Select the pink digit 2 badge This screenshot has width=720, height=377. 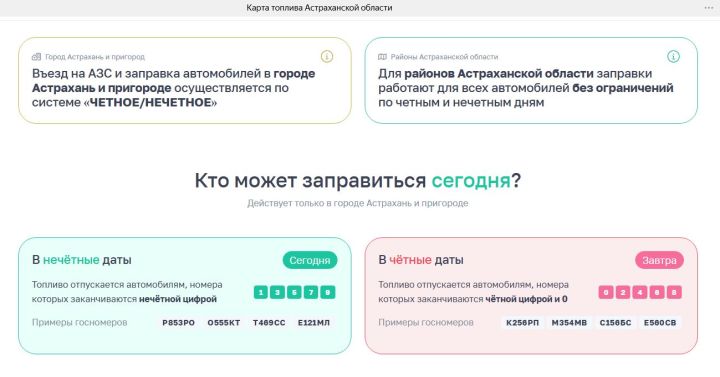coord(623,292)
